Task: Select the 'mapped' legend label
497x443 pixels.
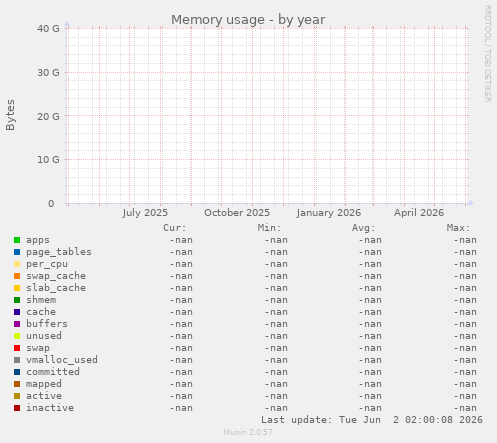Action: click(44, 384)
